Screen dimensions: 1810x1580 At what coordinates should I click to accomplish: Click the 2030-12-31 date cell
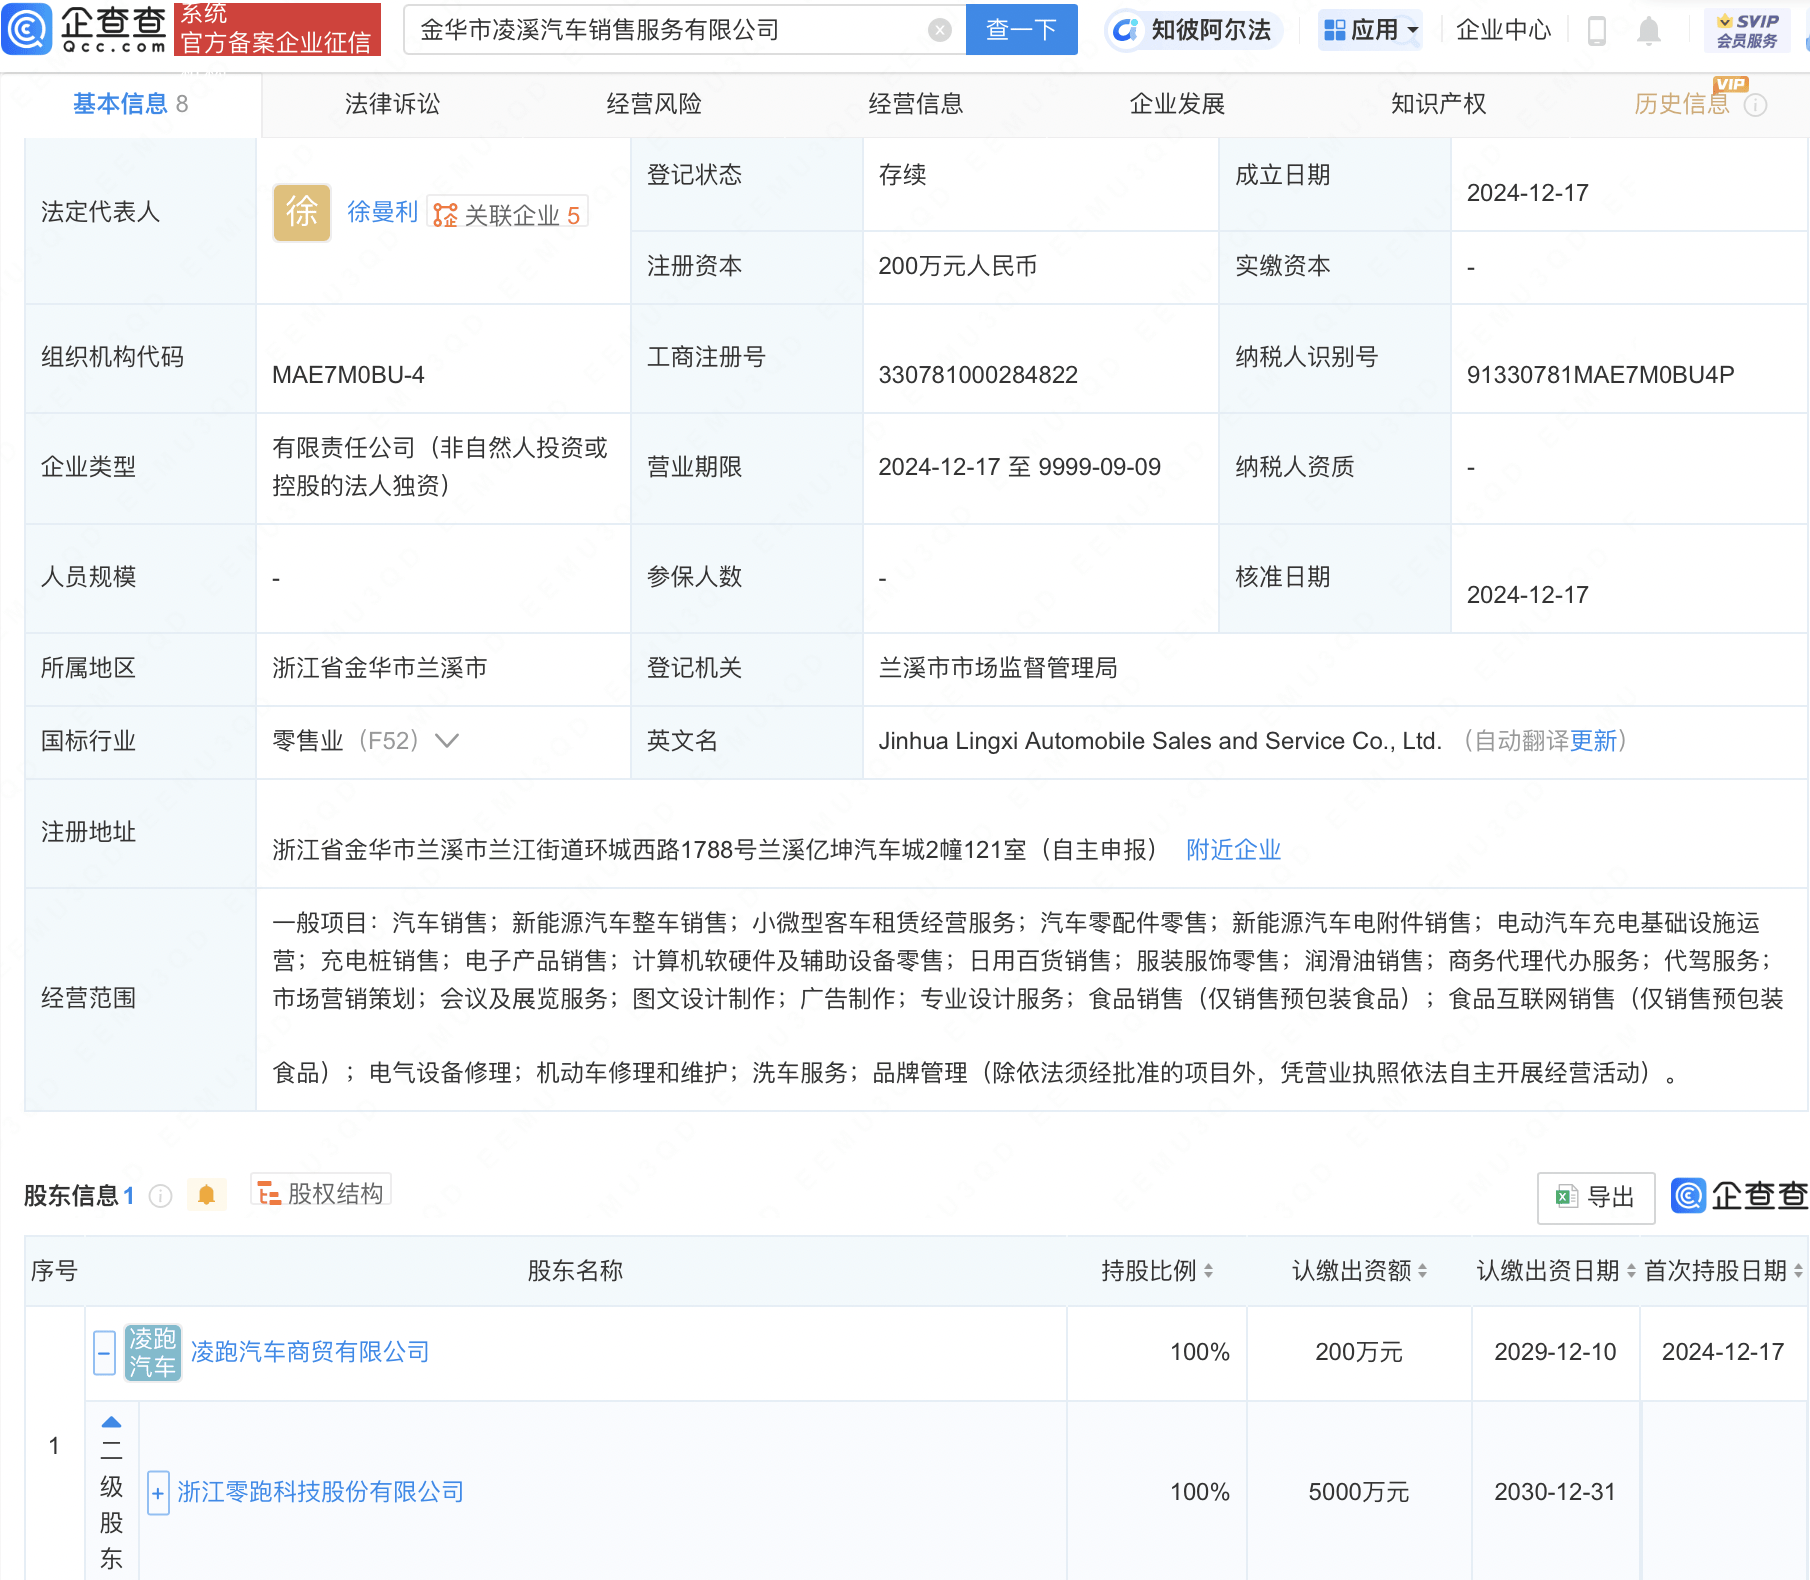coord(1555,1492)
